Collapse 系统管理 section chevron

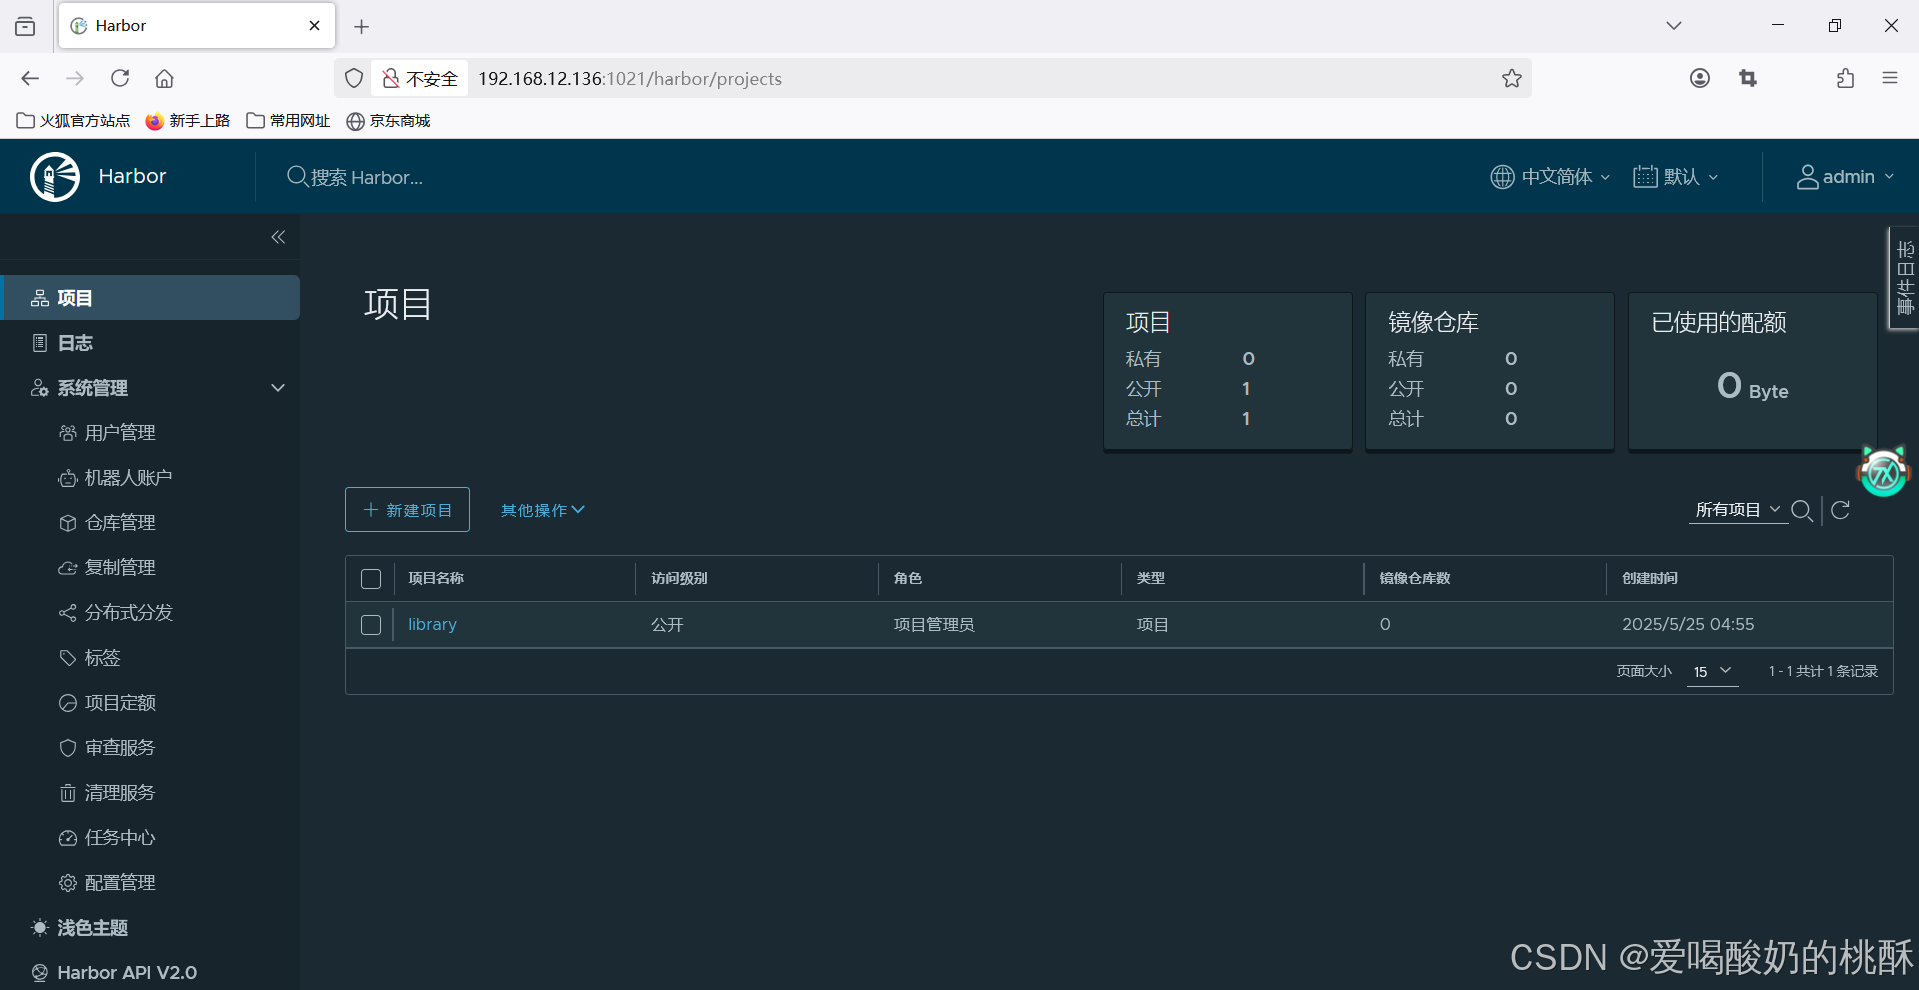click(278, 388)
